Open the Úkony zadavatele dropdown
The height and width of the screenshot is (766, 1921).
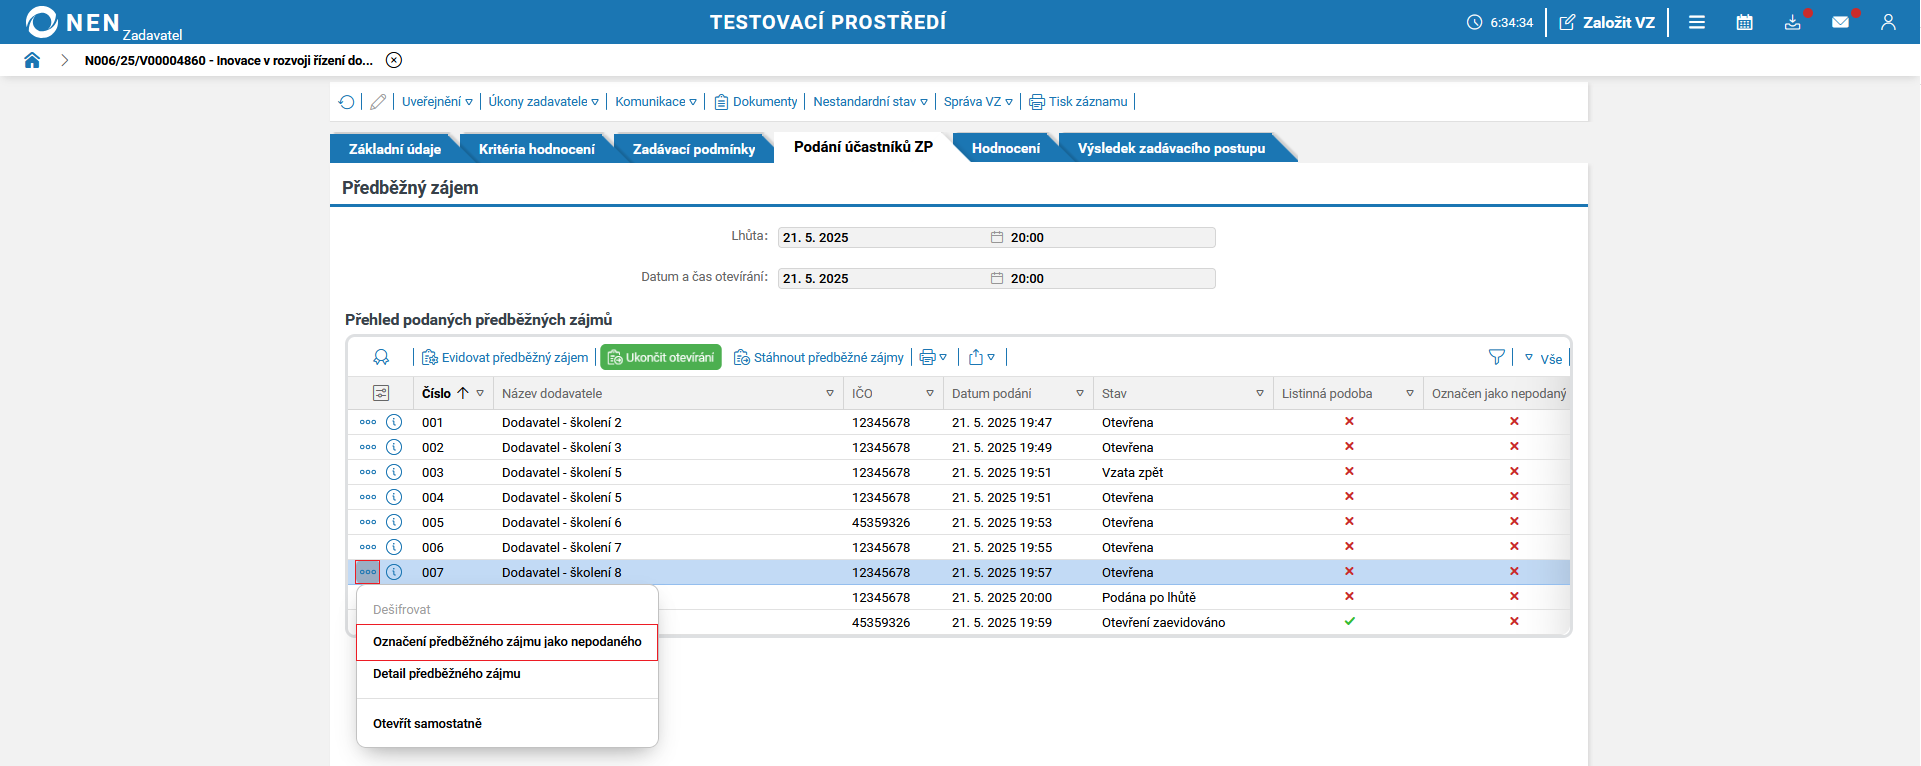click(543, 102)
